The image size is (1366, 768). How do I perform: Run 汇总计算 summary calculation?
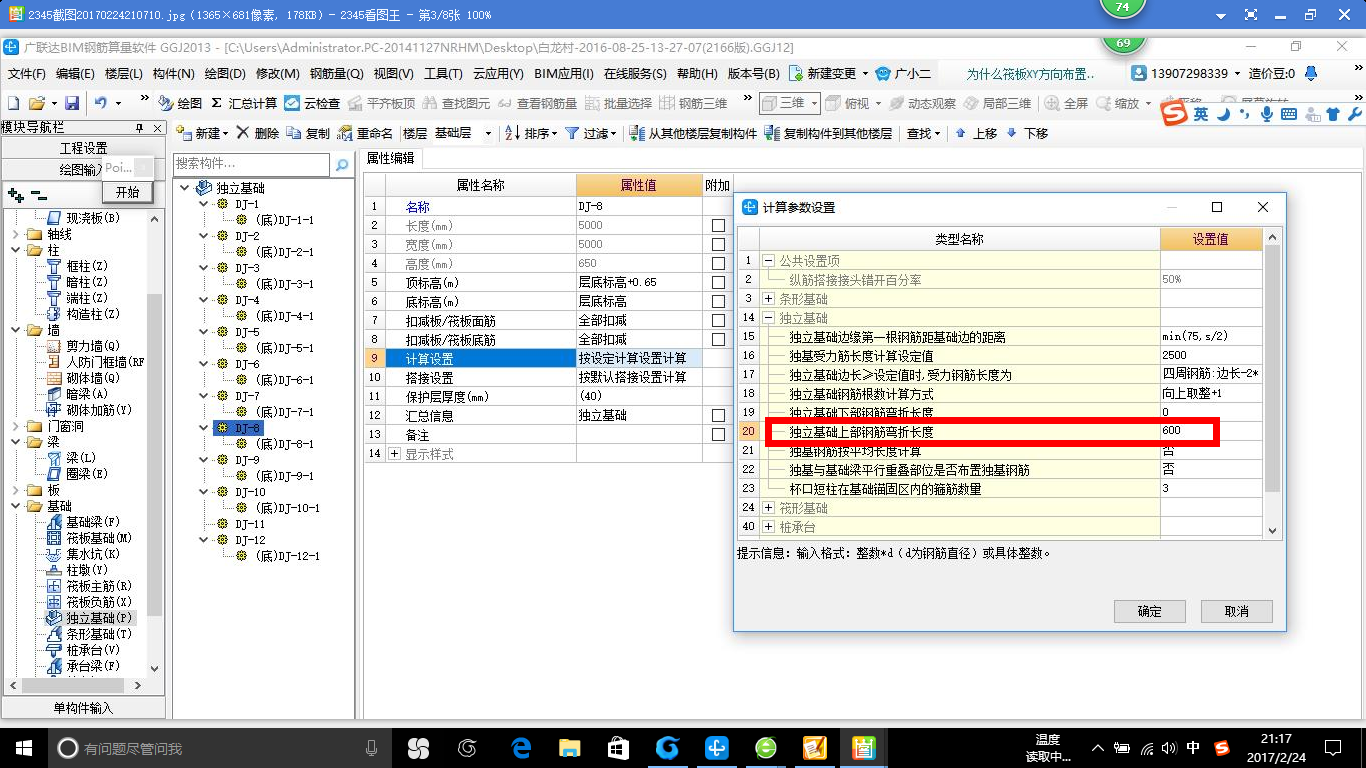(x=243, y=103)
